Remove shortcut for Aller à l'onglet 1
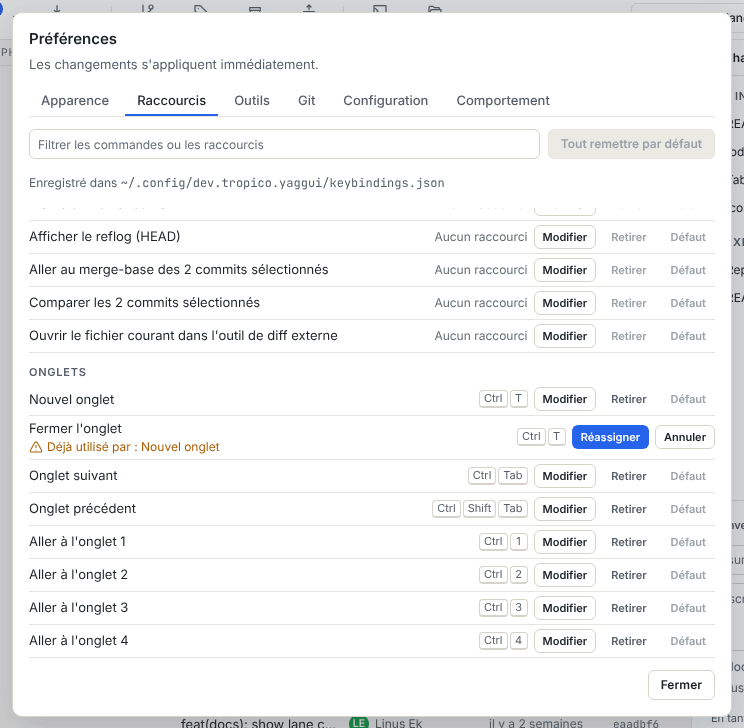744x728 pixels. (x=629, y=542)
